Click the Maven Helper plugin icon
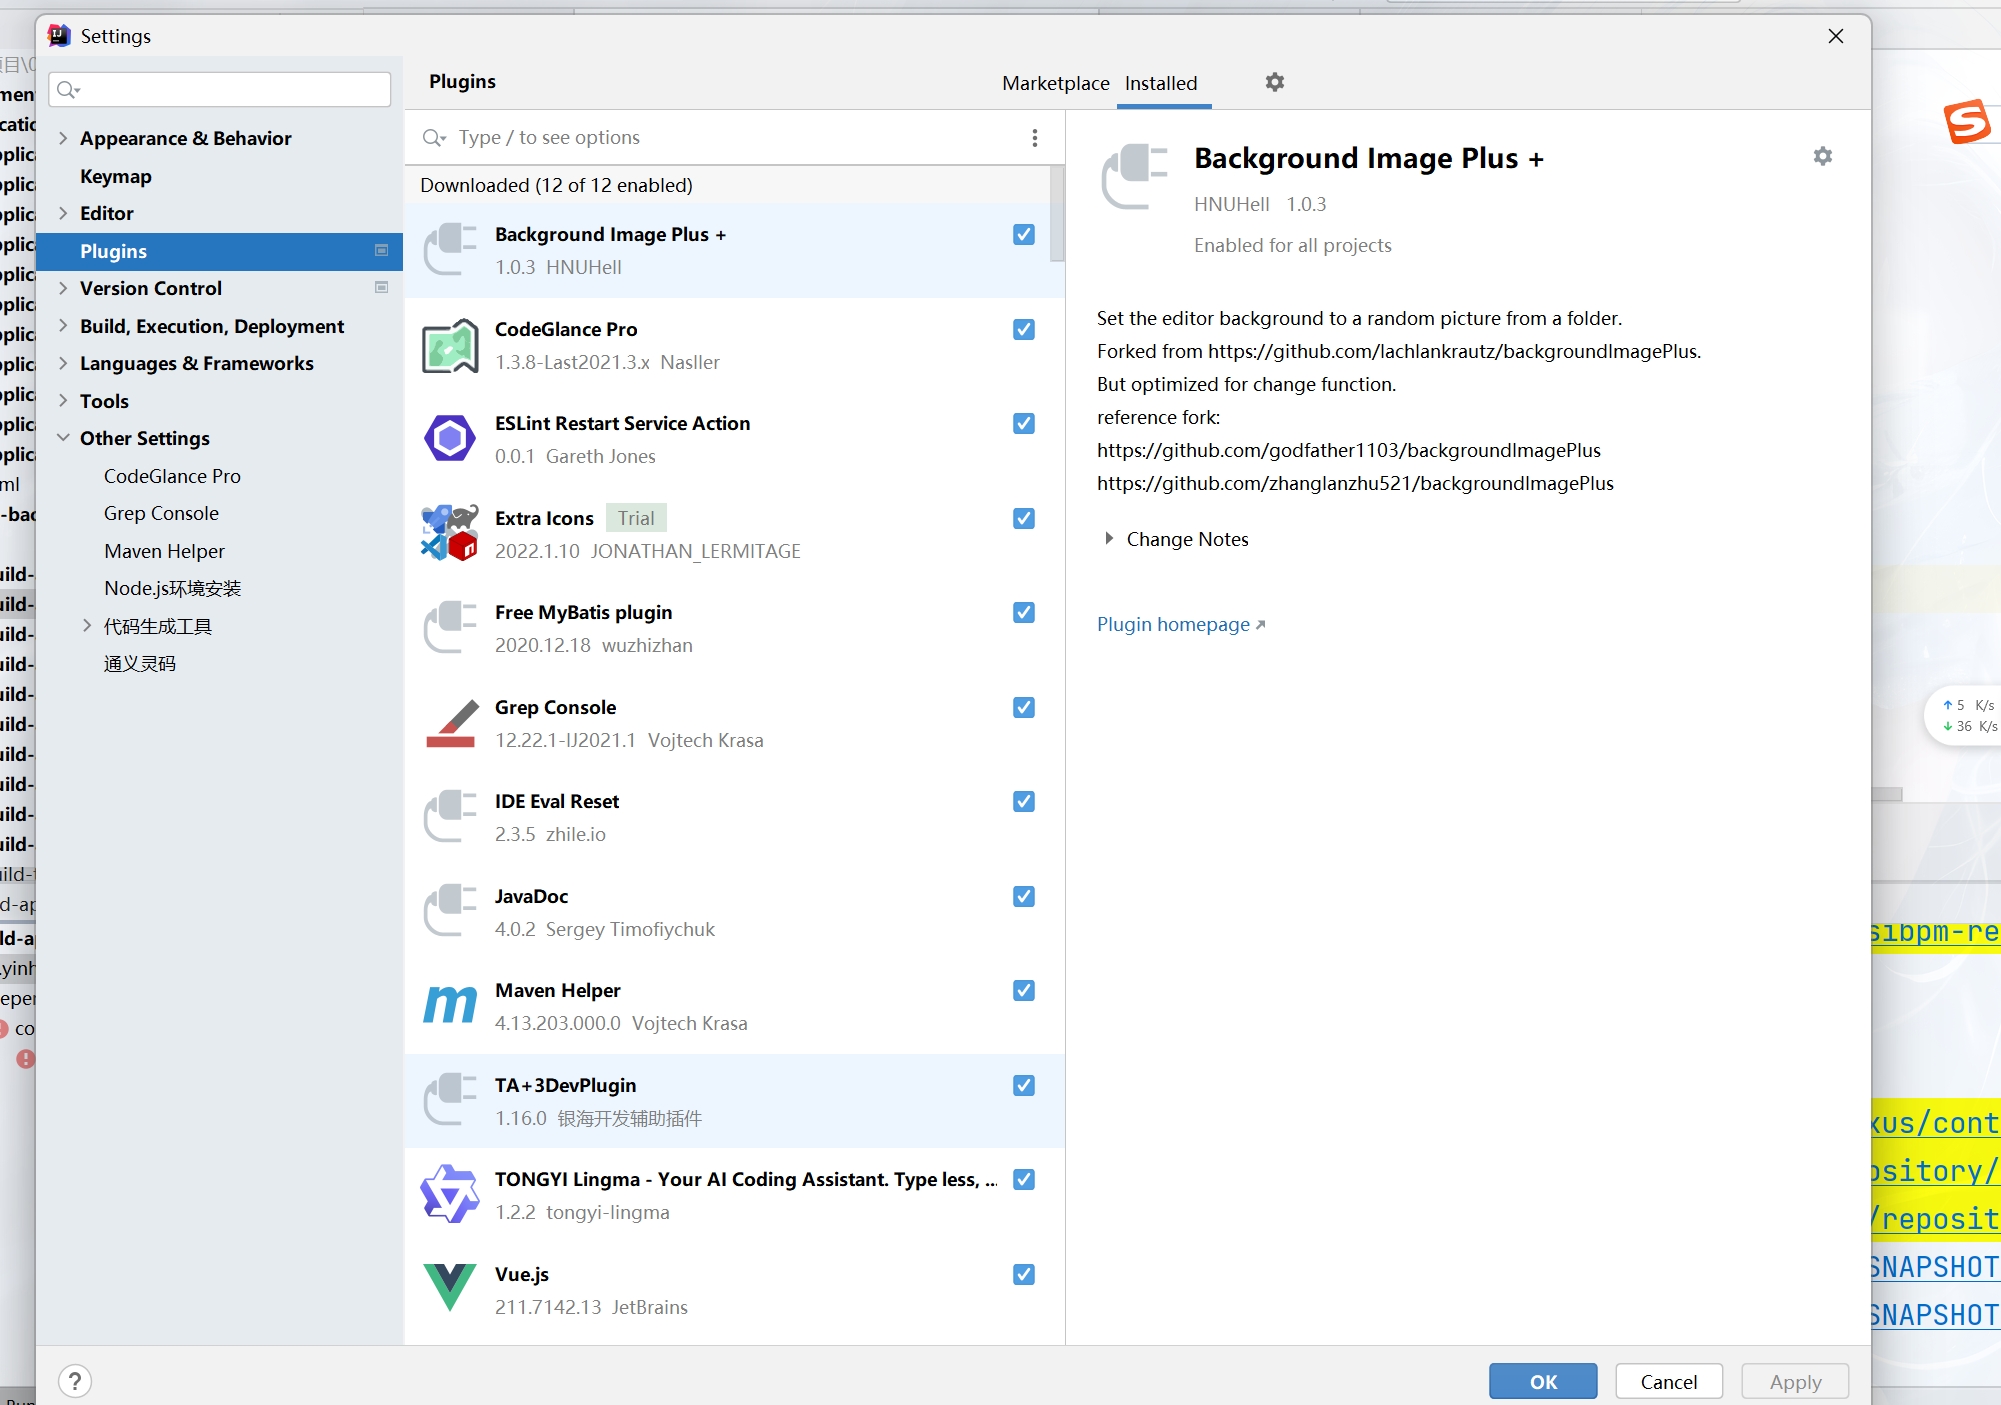Image resolution: width=2001 pixels, height=1405 pixels. [x=450, y=1006]
